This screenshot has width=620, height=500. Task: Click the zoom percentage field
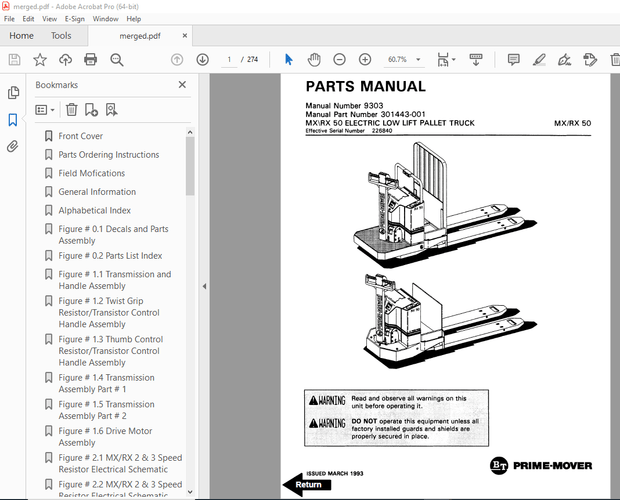[x=397, y=60]
